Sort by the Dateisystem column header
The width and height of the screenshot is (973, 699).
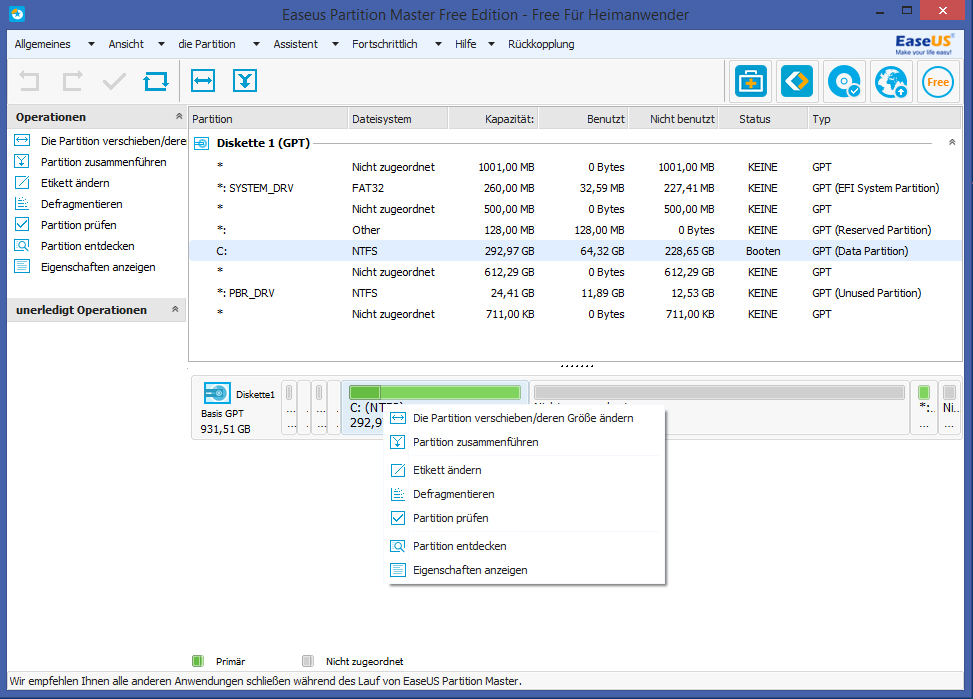click(x=398, y=119)
